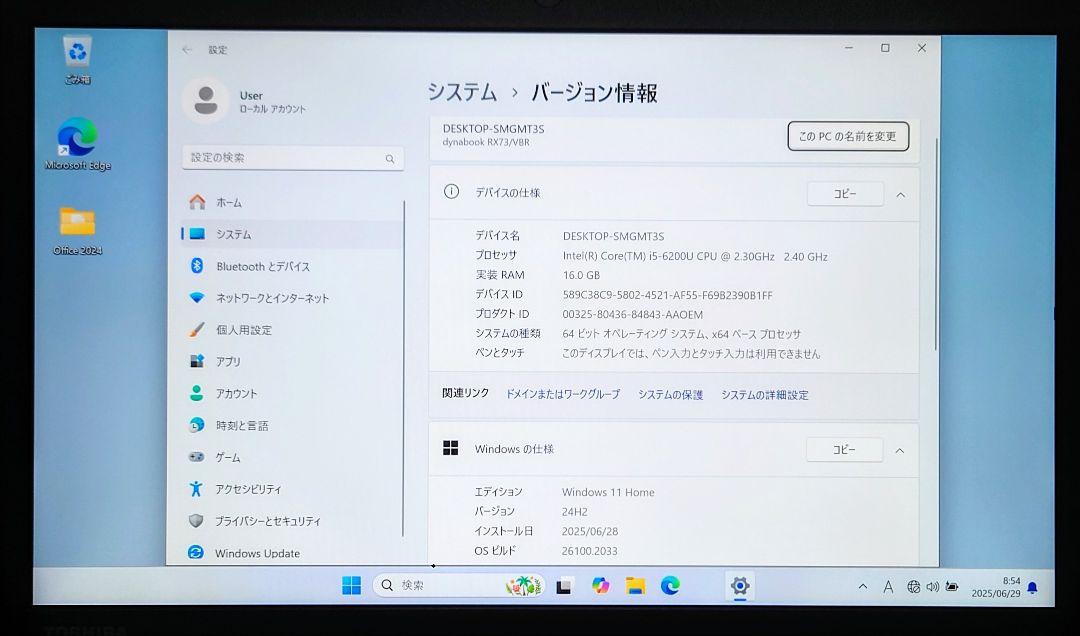Open the clock showing 8:54
The image size is (1080, 636).
(x=996, y=587)
